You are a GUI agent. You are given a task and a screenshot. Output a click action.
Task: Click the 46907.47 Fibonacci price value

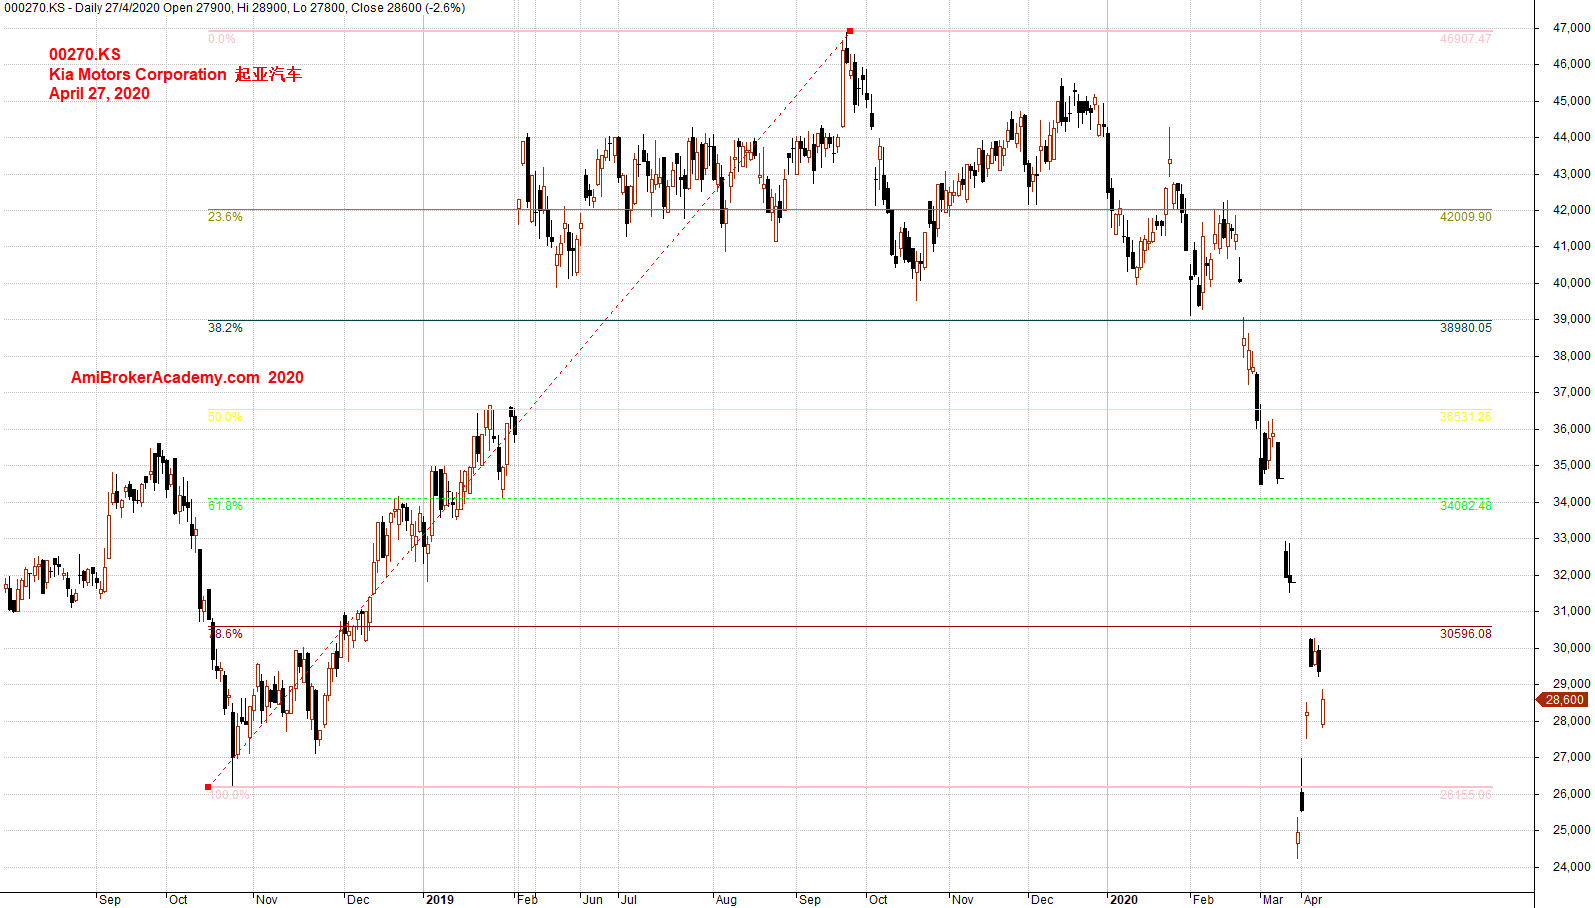pos(1465,39)
